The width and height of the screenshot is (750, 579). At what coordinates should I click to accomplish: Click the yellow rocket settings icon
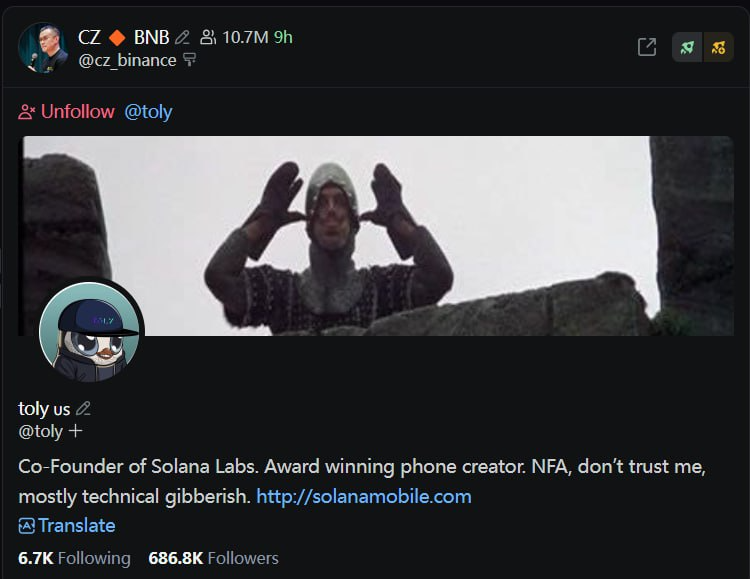tap(718, 47)
